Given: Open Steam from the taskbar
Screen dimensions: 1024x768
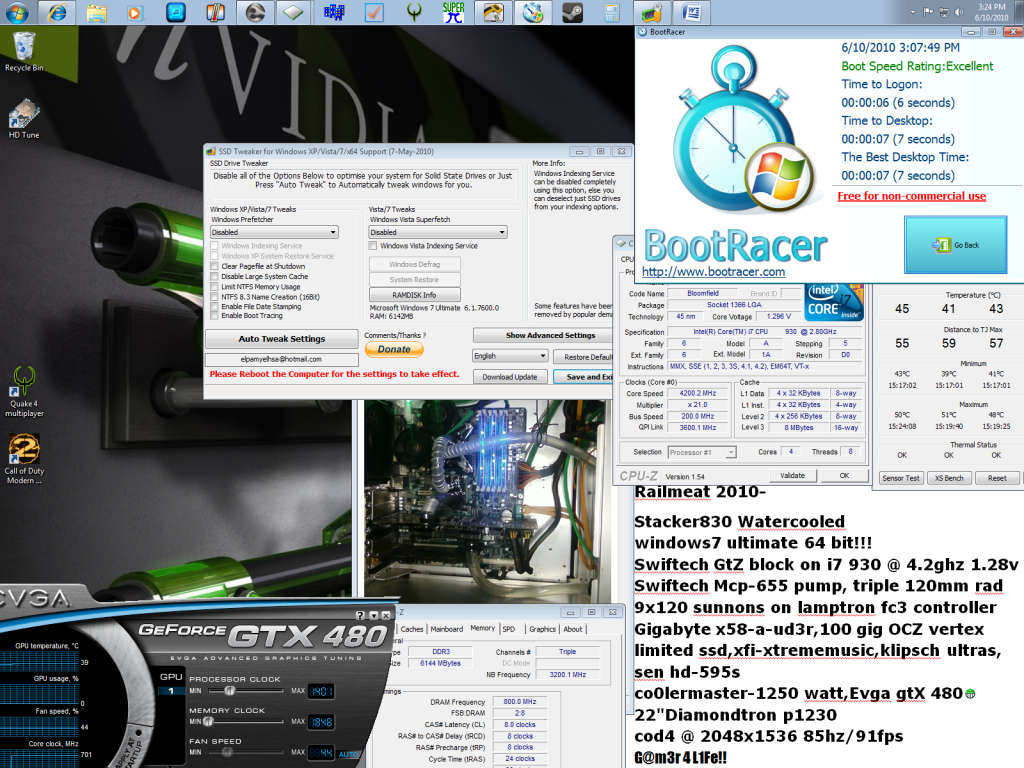Looking at the screenshot, I should tap(573, 12).
